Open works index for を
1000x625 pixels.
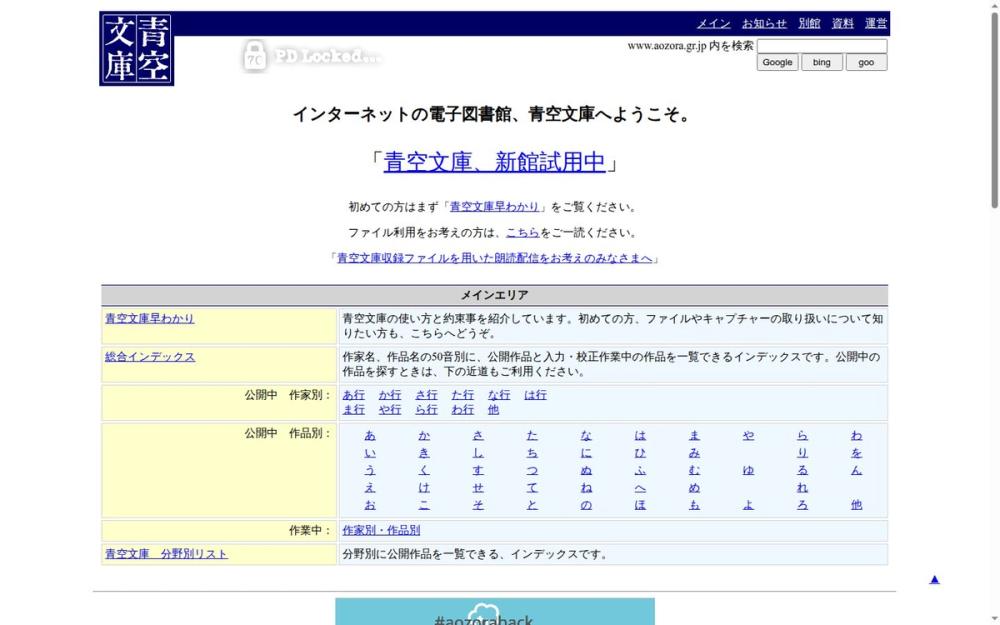click(857, 453)
